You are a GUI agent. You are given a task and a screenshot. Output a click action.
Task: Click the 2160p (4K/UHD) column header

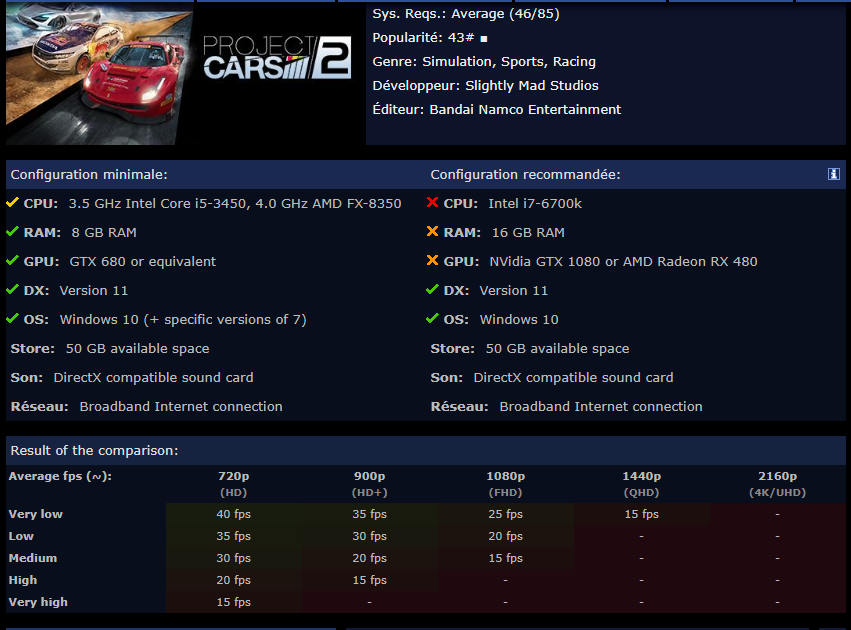pos(777,484)
